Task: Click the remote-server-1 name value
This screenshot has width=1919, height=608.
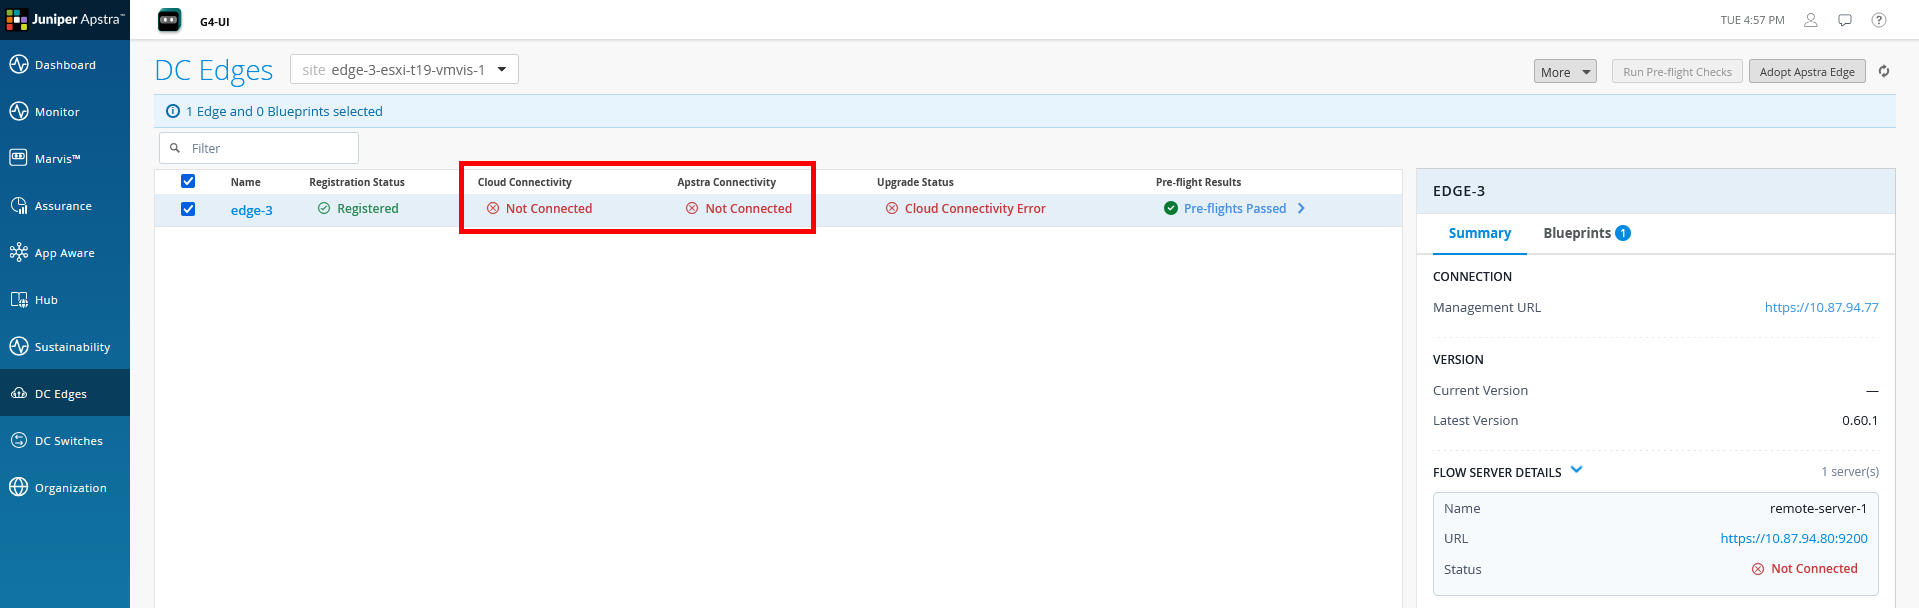Action: point(1818,508)
